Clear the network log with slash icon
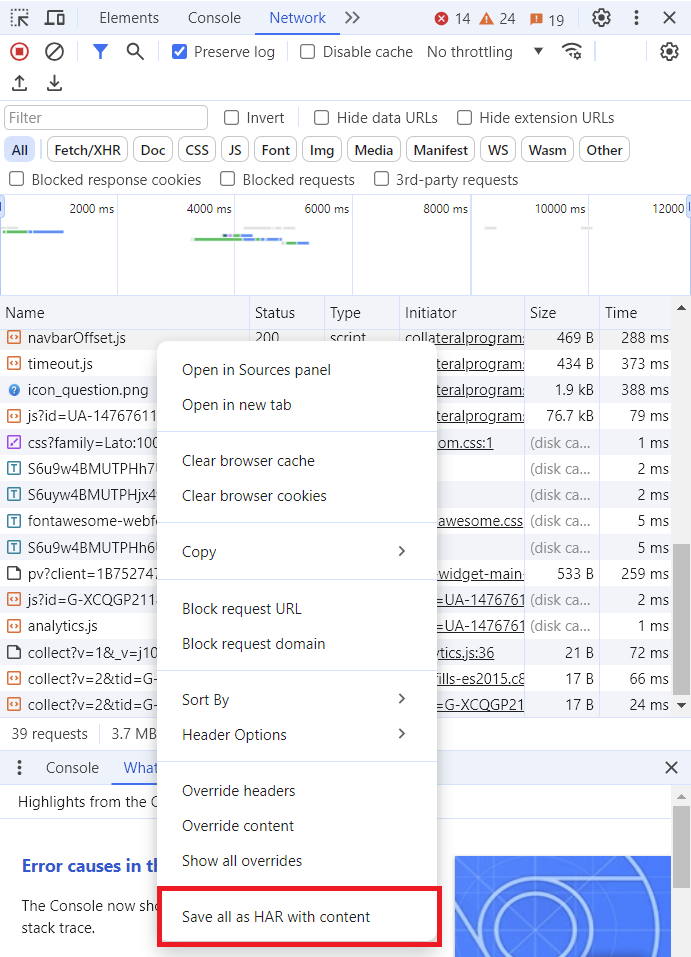This screenshot has height=957, width=691. (54, 51)
